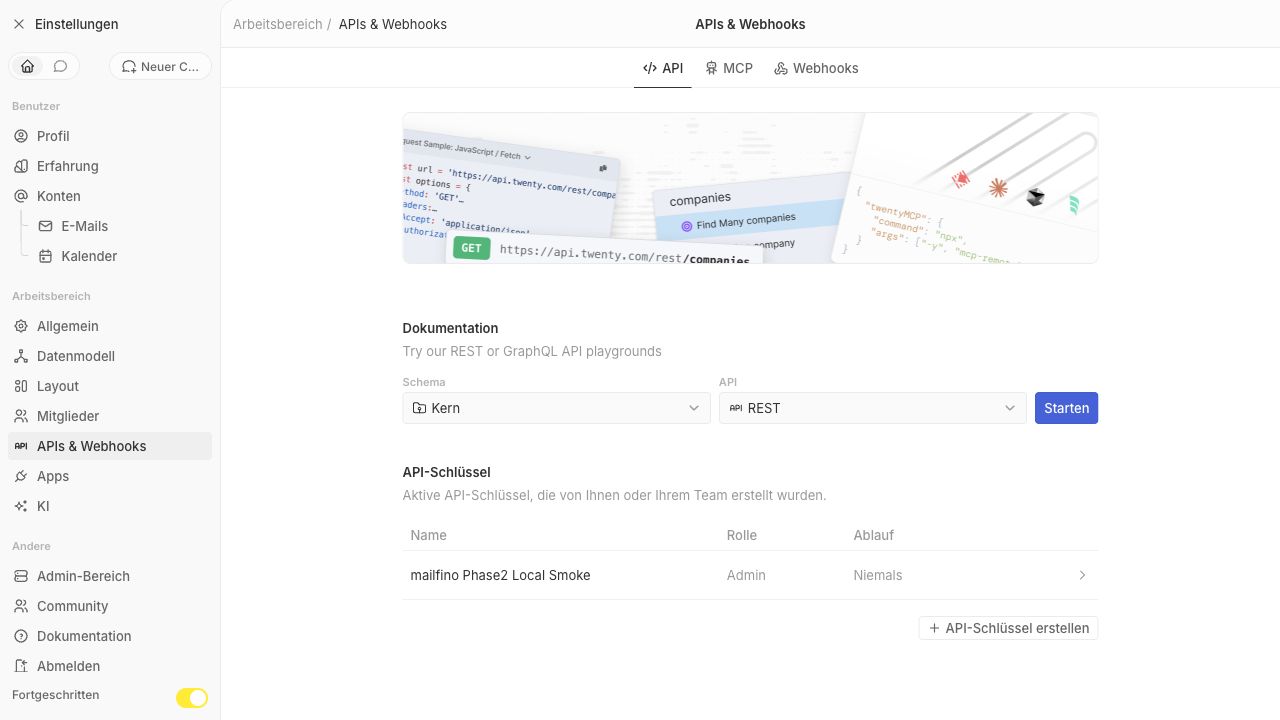
Task: Click the Konten at-sign icon
Action: [21, 196]
